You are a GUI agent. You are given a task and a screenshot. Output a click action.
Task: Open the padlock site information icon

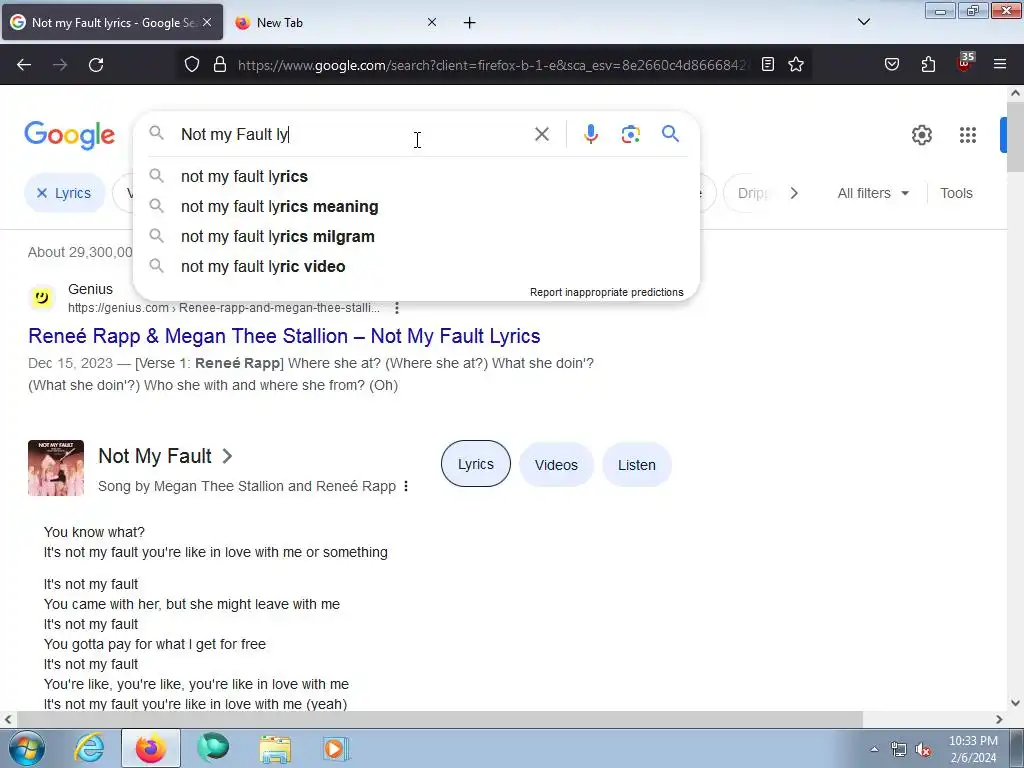tap(220, 64)
